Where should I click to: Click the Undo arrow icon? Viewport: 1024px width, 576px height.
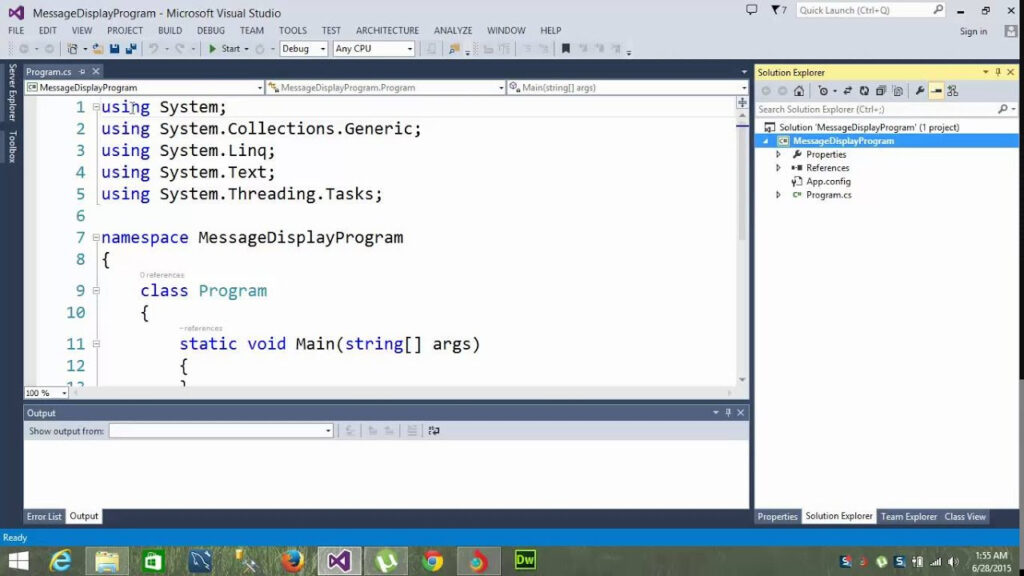click(153, 49)
